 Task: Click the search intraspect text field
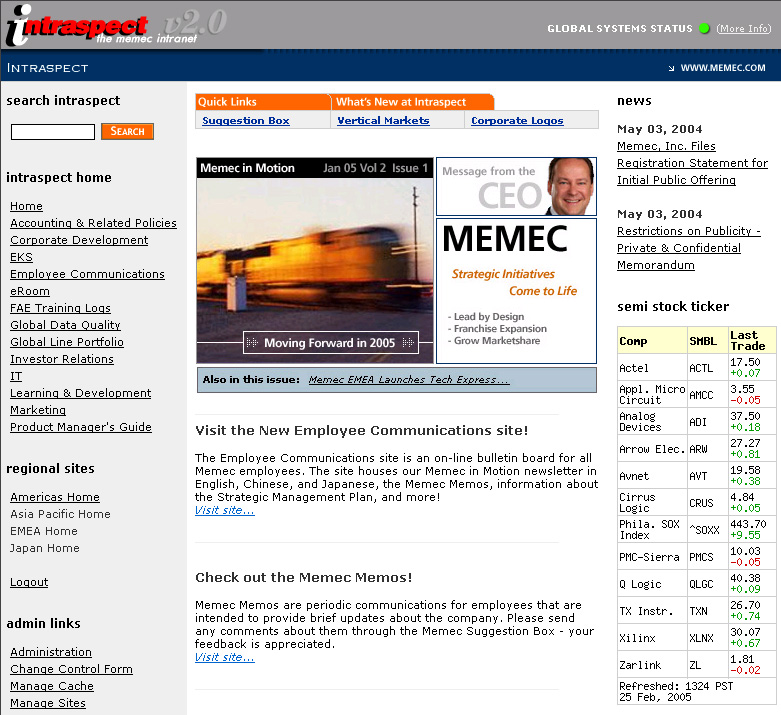[53, 132]
